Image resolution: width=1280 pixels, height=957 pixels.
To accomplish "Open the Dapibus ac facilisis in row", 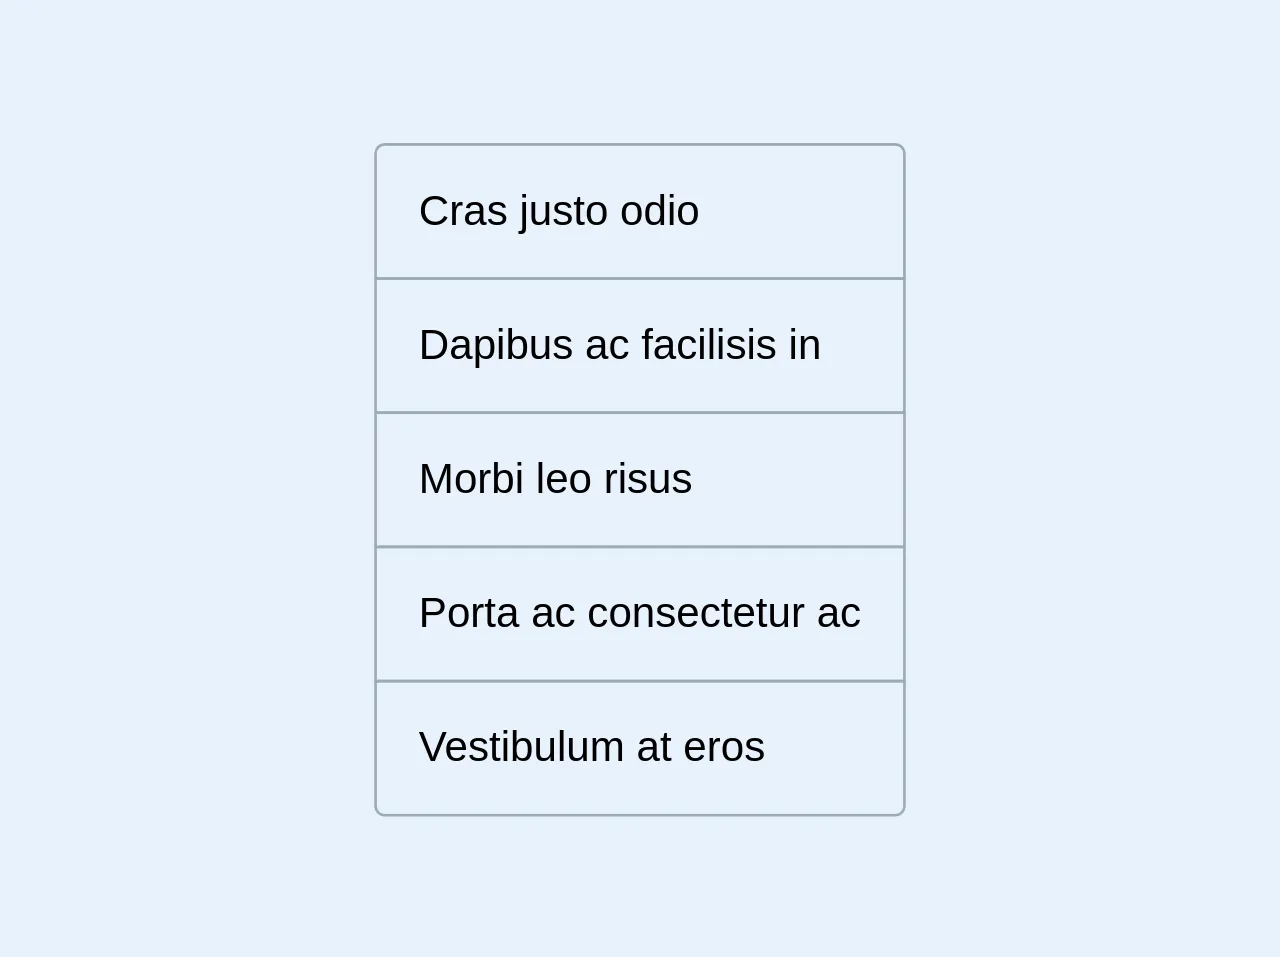I will coord(639,346).
